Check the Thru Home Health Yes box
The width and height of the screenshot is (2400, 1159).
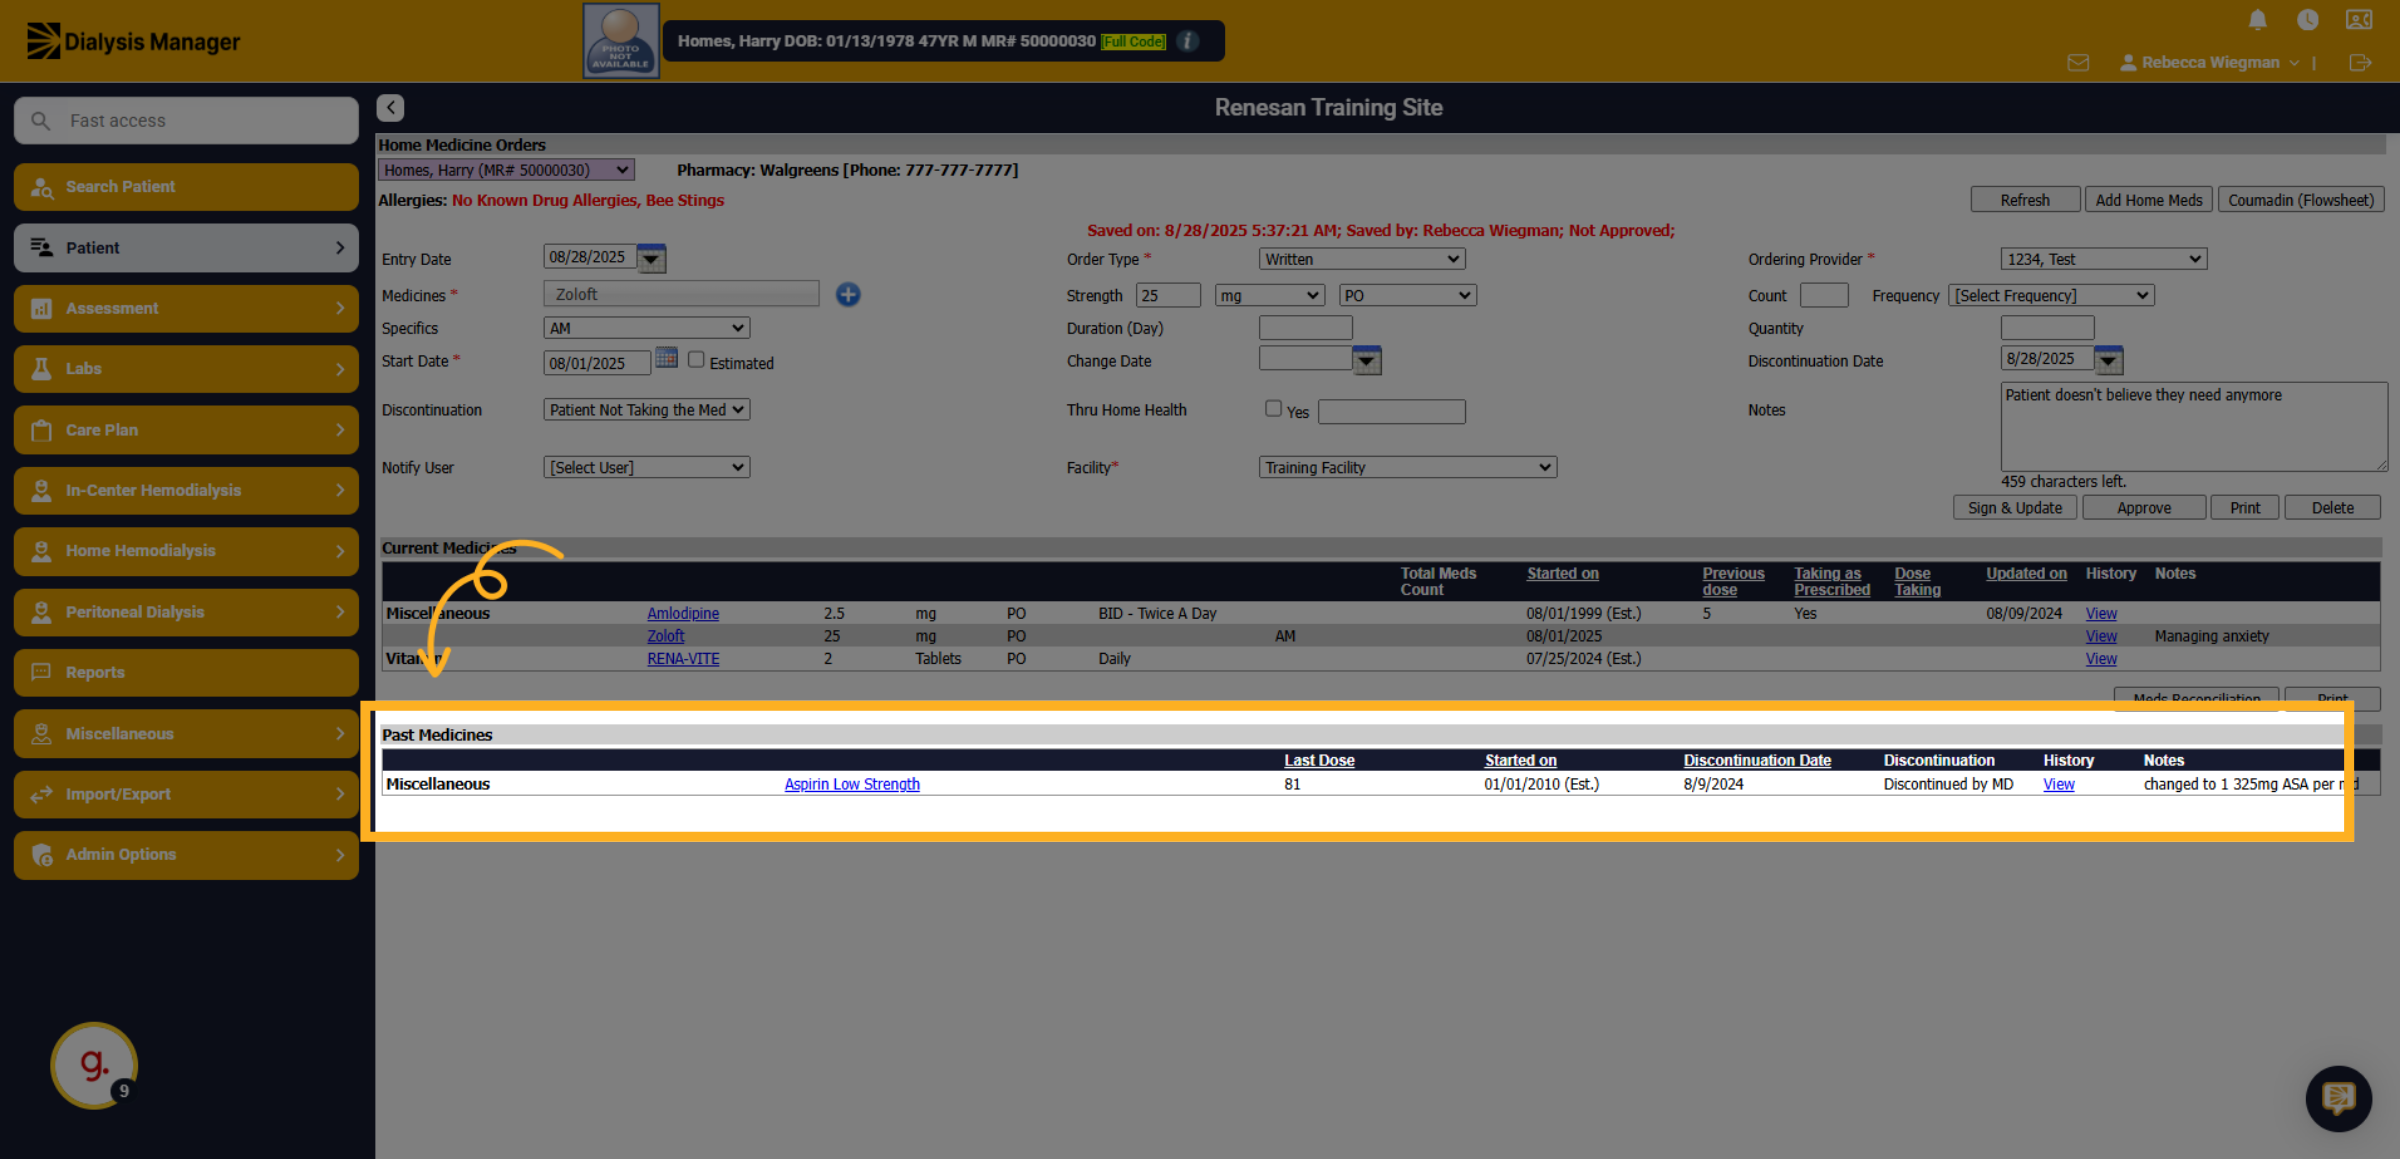pos(1273,408)
